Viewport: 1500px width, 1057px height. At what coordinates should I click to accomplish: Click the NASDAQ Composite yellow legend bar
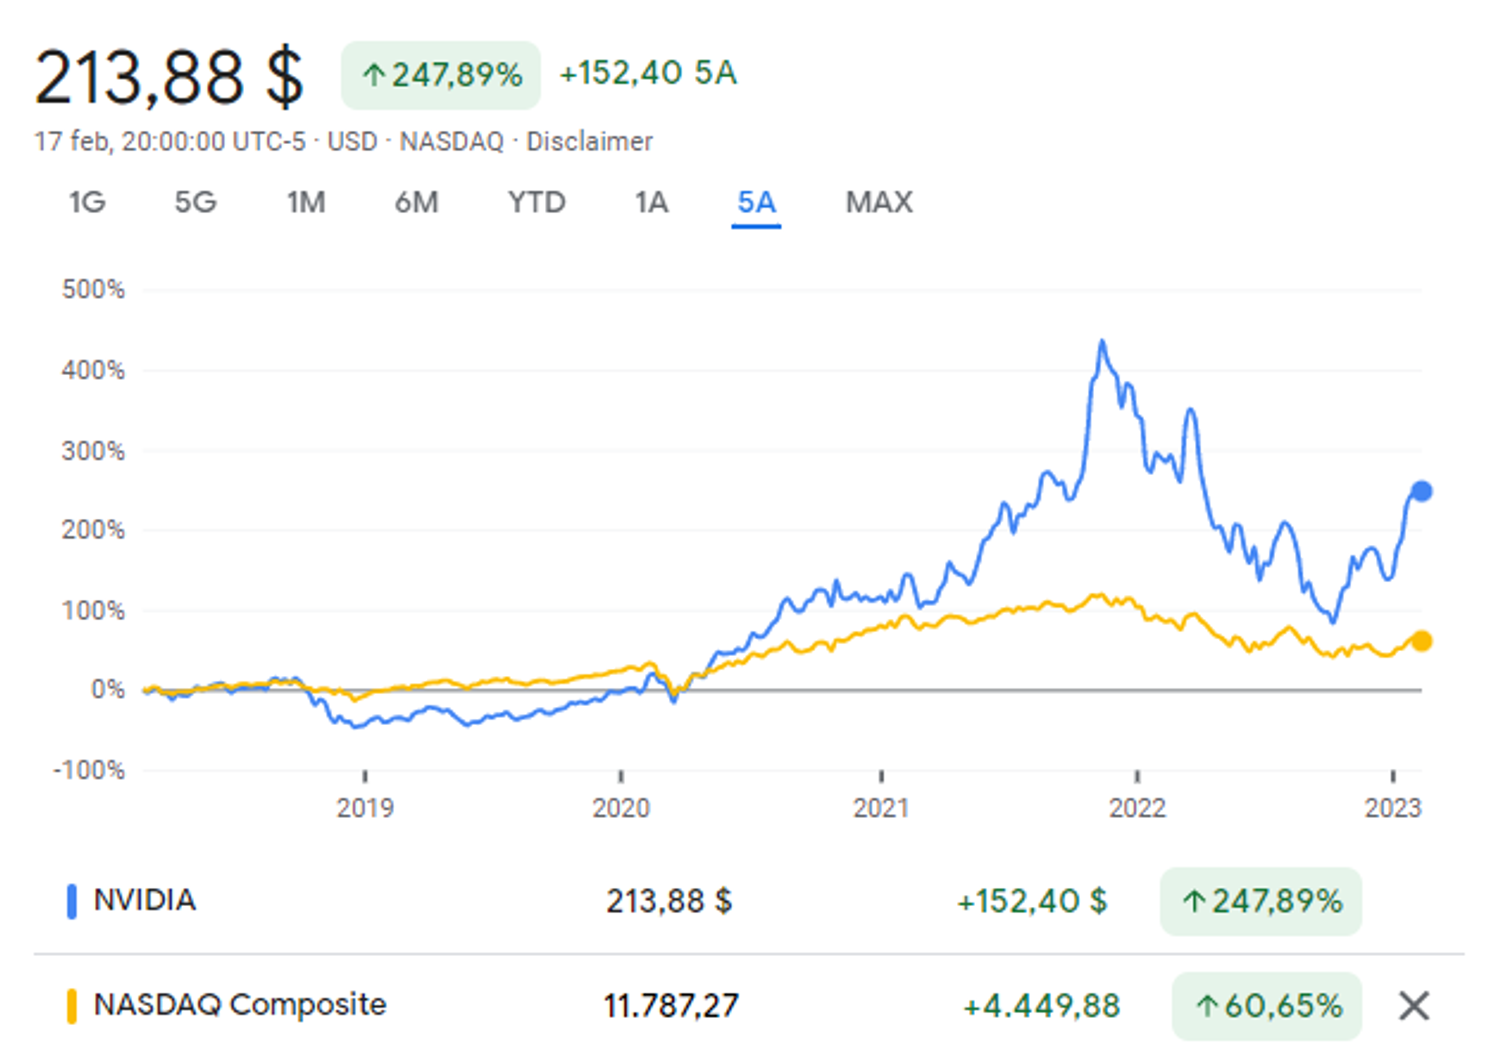point(71,1006)
